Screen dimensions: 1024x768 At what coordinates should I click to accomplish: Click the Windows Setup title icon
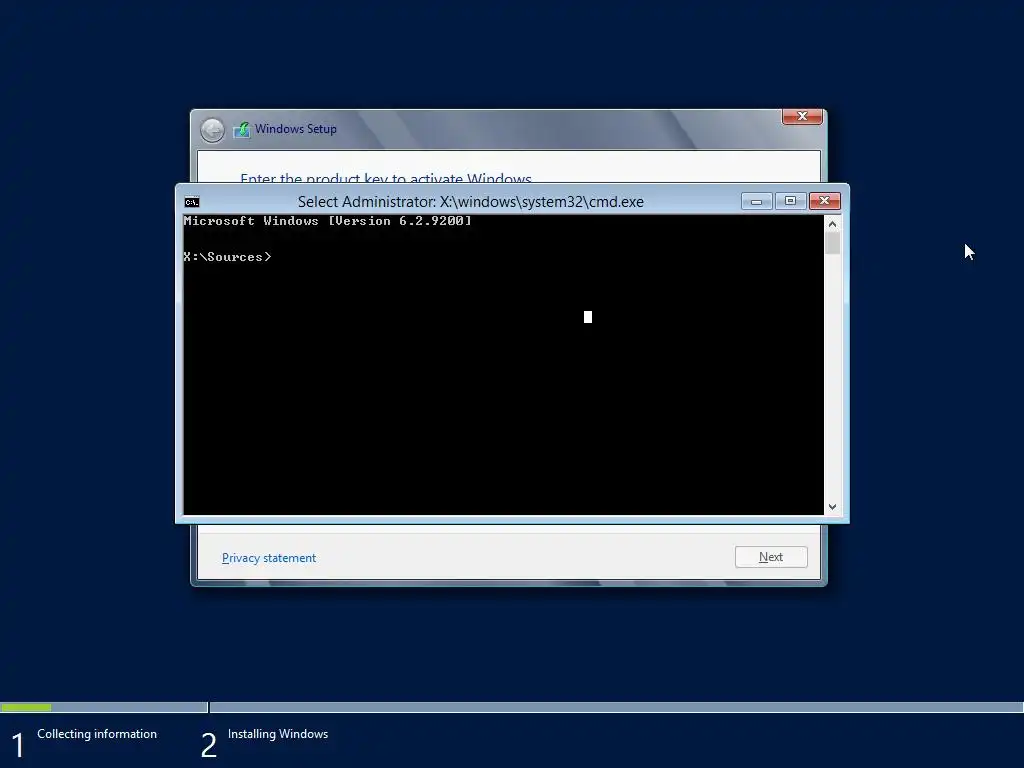(241, 129)
